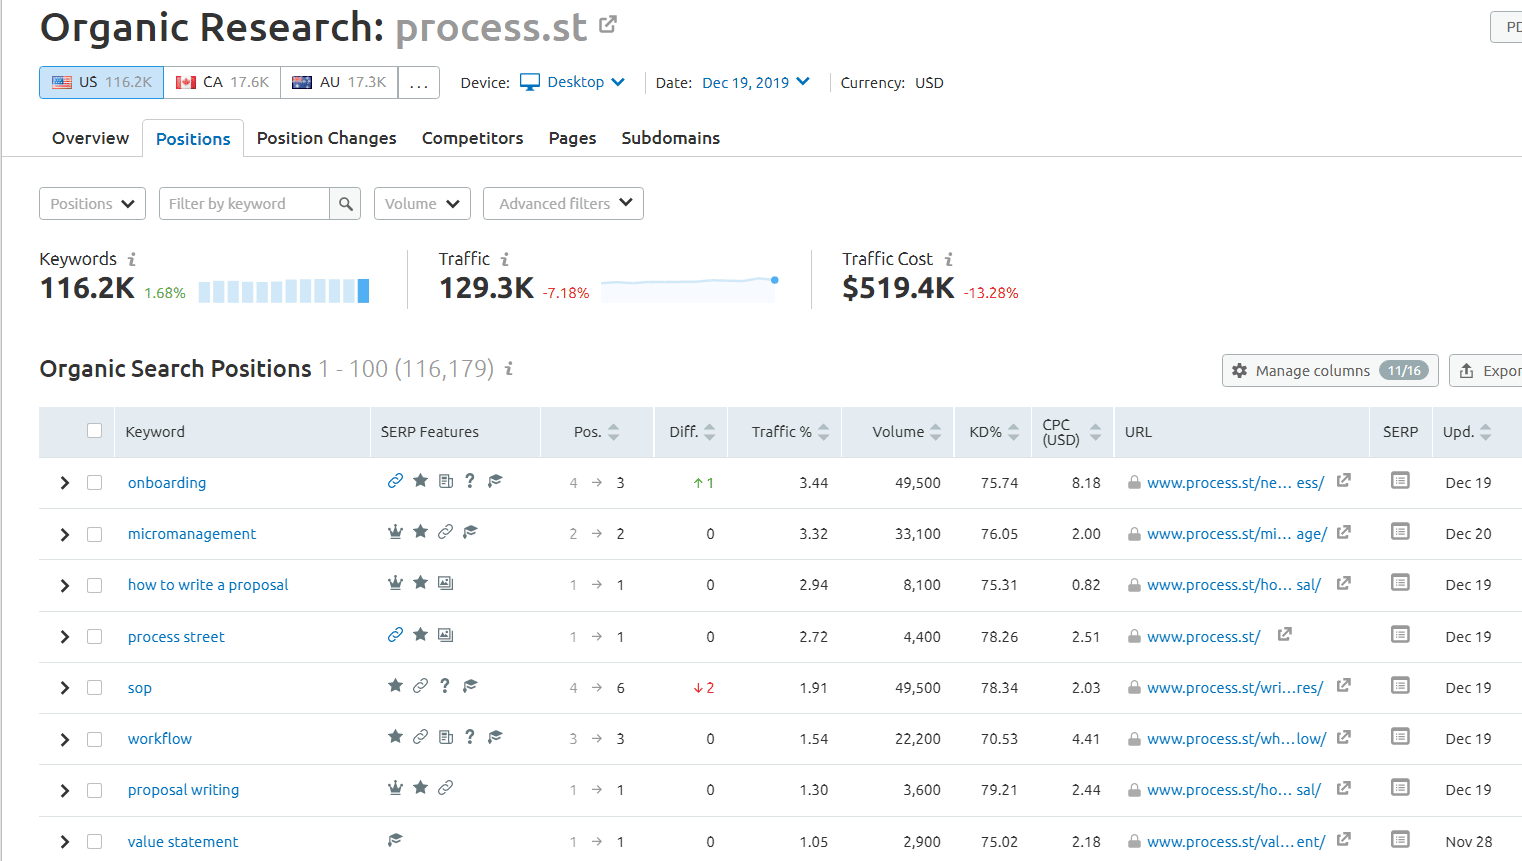Check the value statement row checkbox
This screenshot has height=861, width=1522.
[x=94, y=841]
